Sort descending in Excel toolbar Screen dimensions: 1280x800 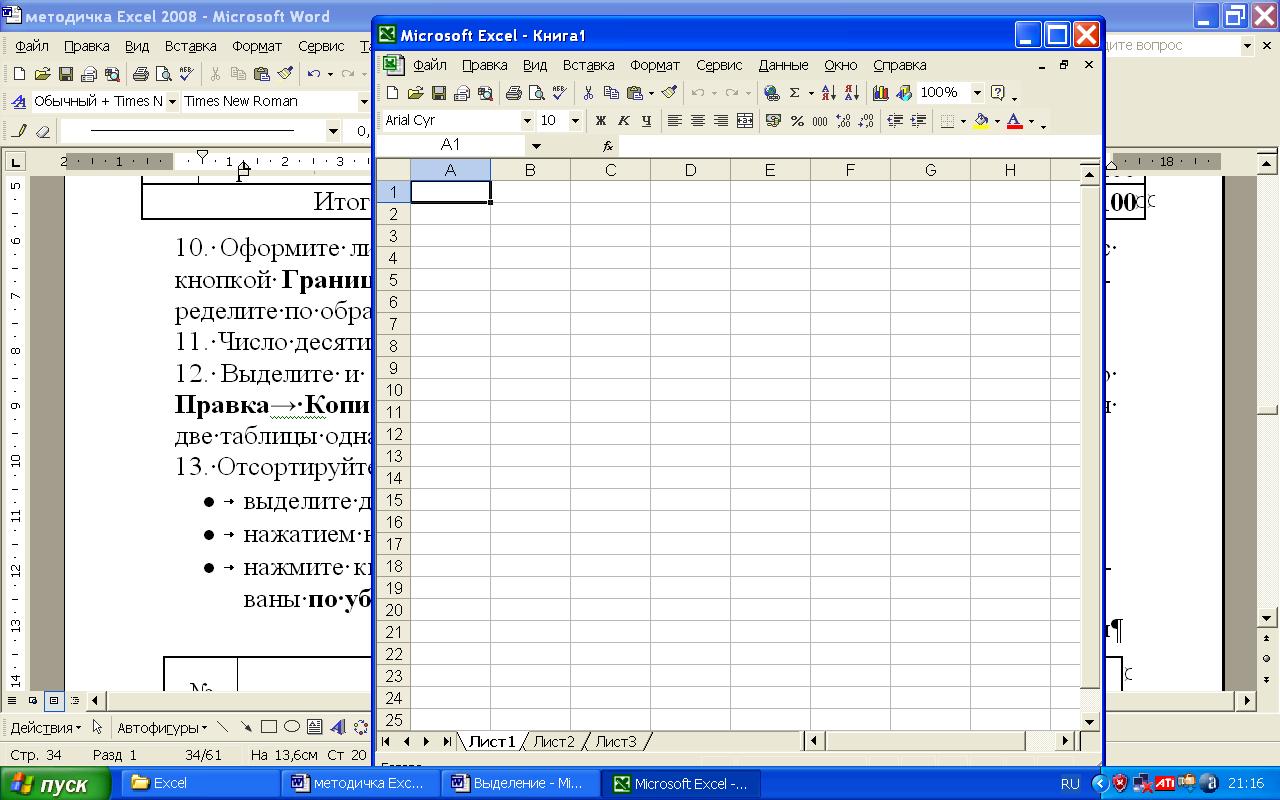pyautogui.click(x=851, y=93)
